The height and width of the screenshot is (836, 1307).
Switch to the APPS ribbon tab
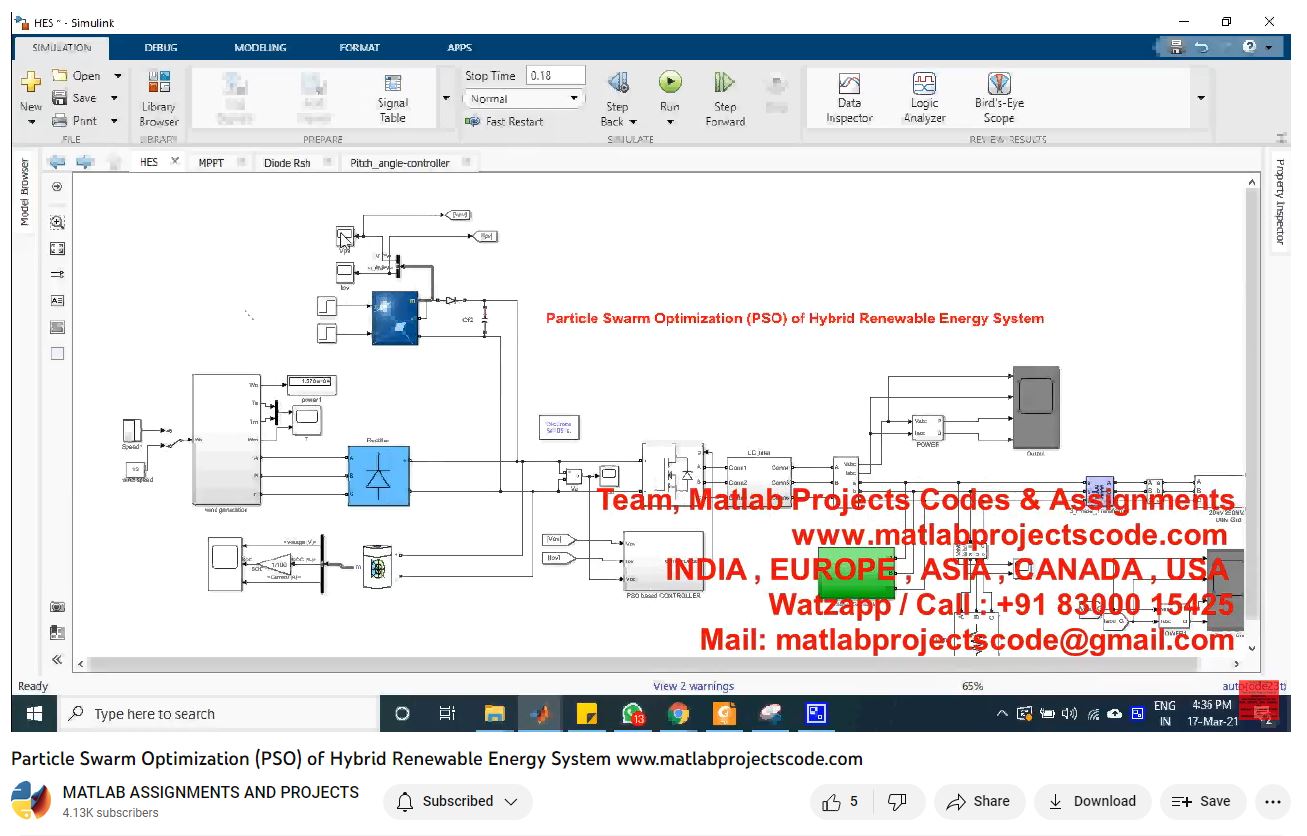(459, 47)
